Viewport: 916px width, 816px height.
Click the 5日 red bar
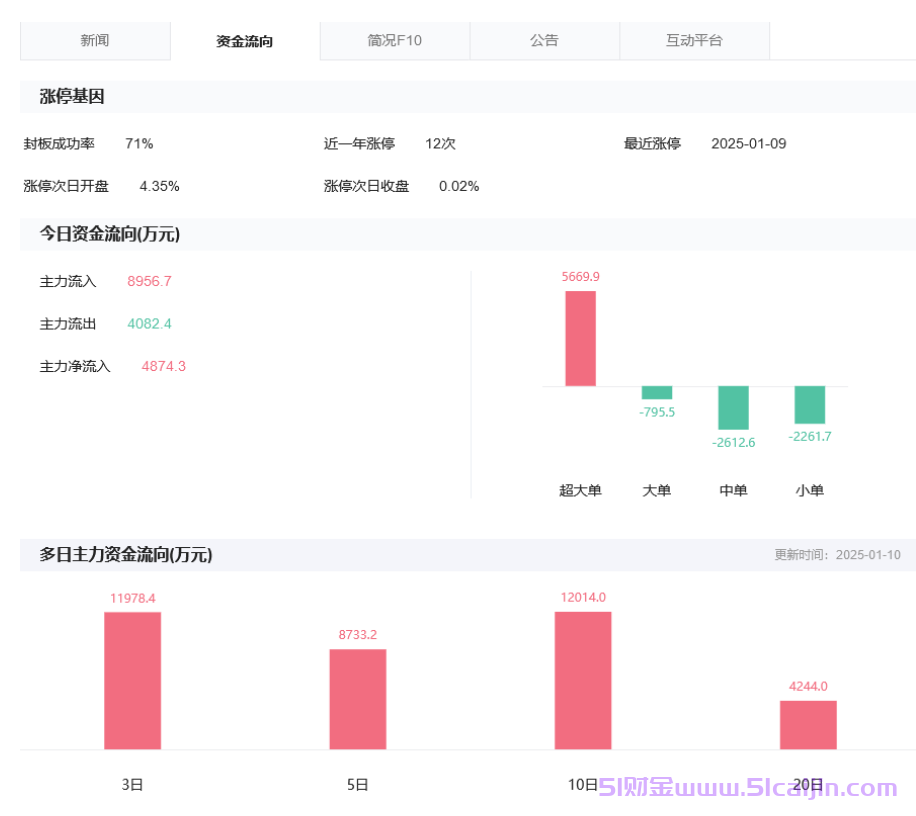pyautogui.click(x=358, y=699)
